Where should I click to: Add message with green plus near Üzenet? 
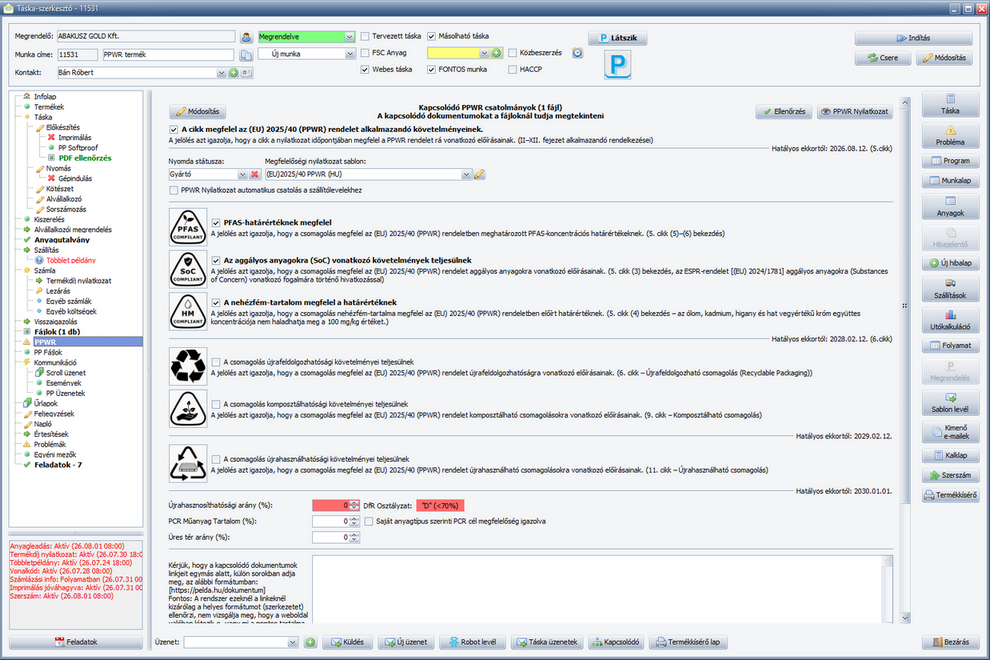(x=310, y=642)
